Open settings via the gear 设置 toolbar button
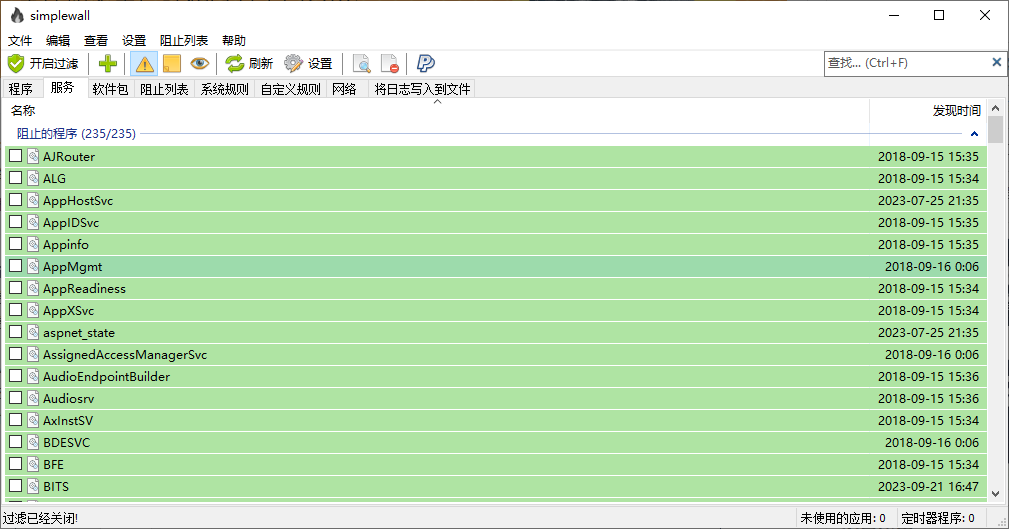The height and width of the screenshot is (529, 1009). (x=308, y=63)
